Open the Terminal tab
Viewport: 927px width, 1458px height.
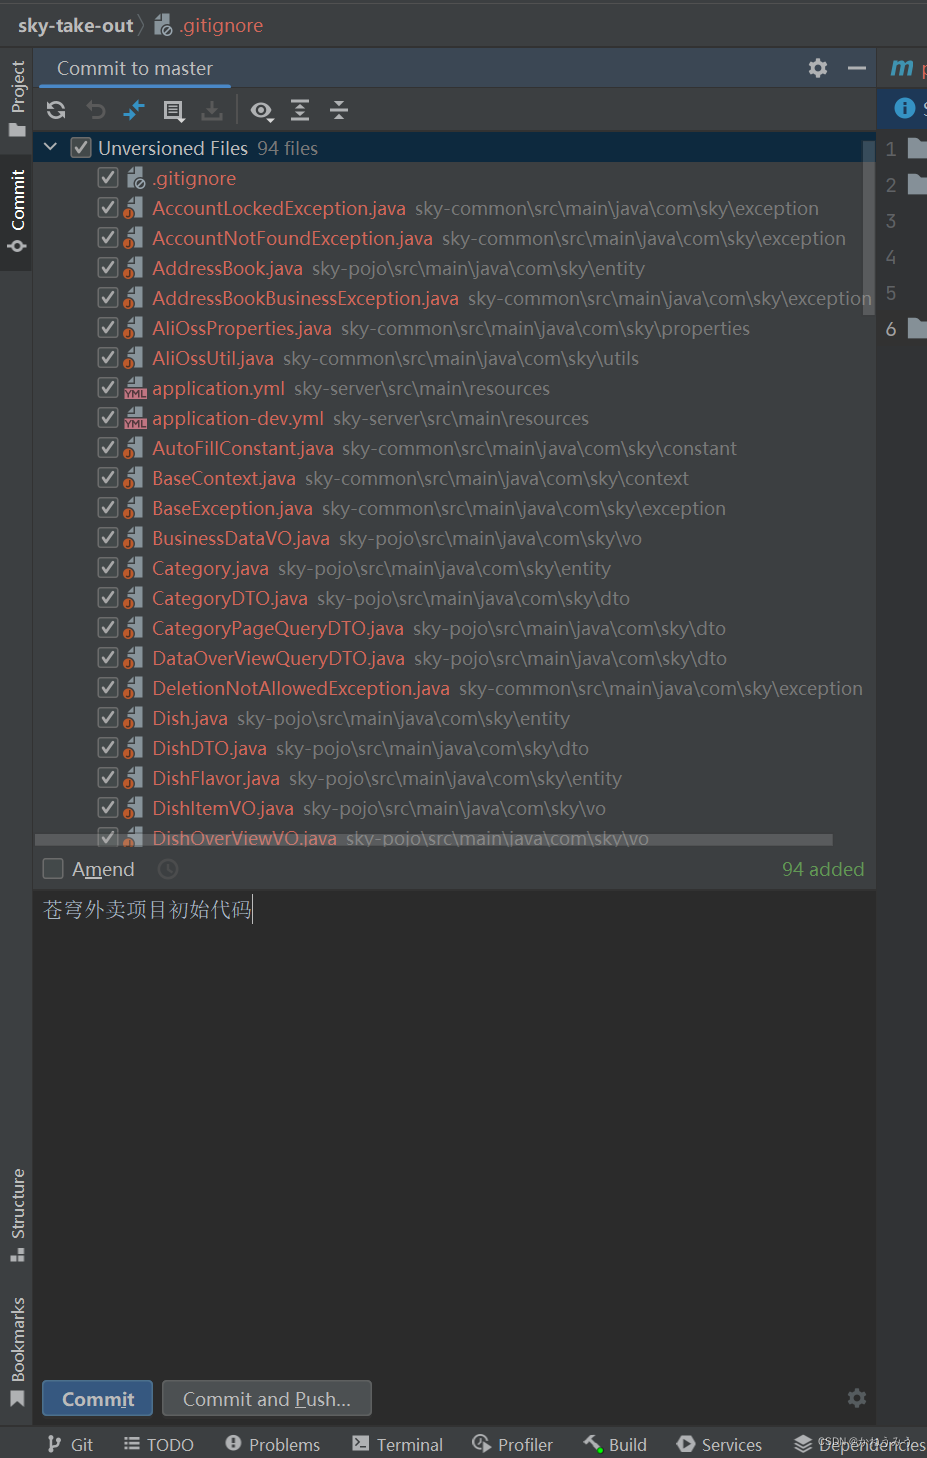click(x=397, y=1444)
